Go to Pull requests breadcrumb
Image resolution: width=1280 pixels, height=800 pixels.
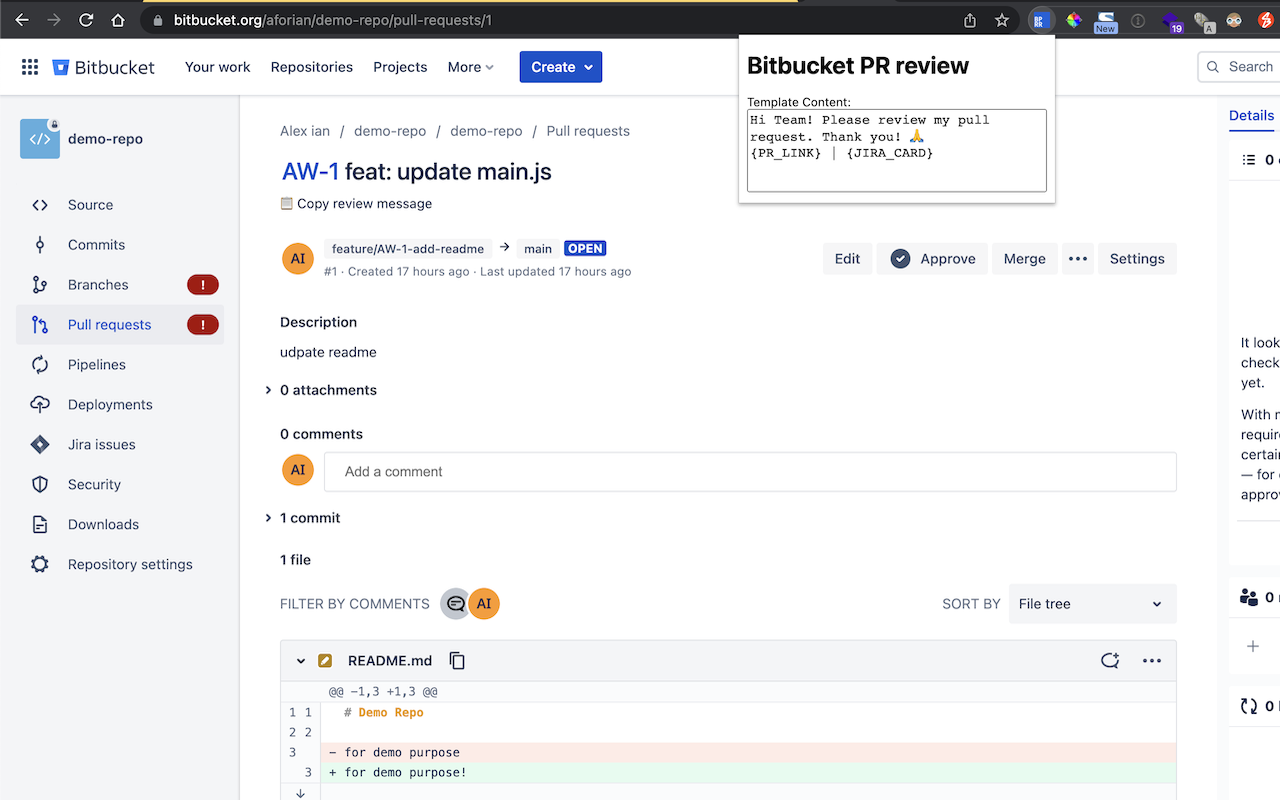pos(588,131)
